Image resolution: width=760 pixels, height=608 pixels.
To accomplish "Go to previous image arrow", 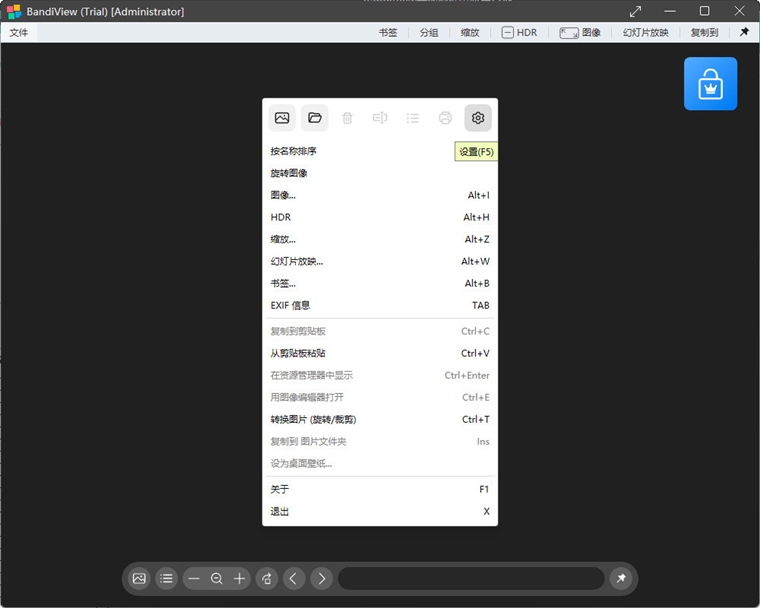I will (x=294, y=578).
